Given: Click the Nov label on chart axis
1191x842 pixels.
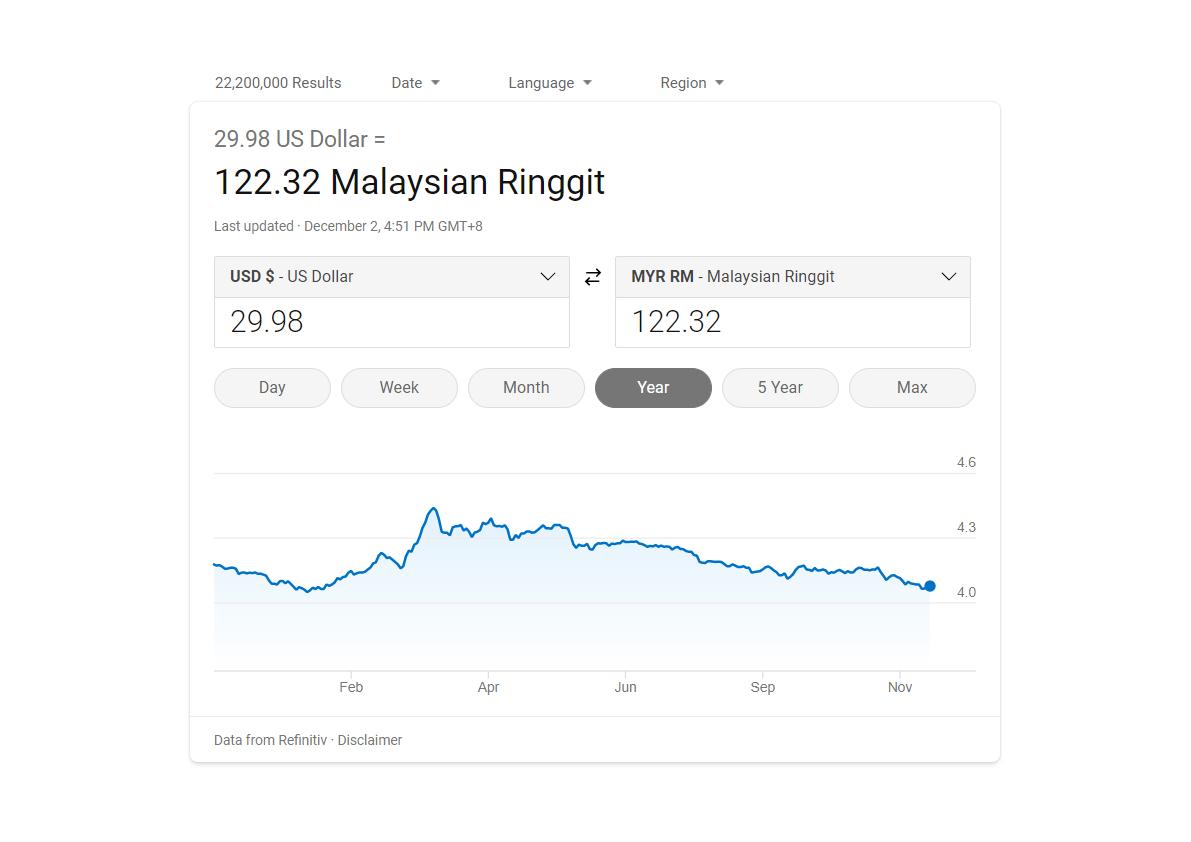Looking at the screenshot, I should point(900,687).
